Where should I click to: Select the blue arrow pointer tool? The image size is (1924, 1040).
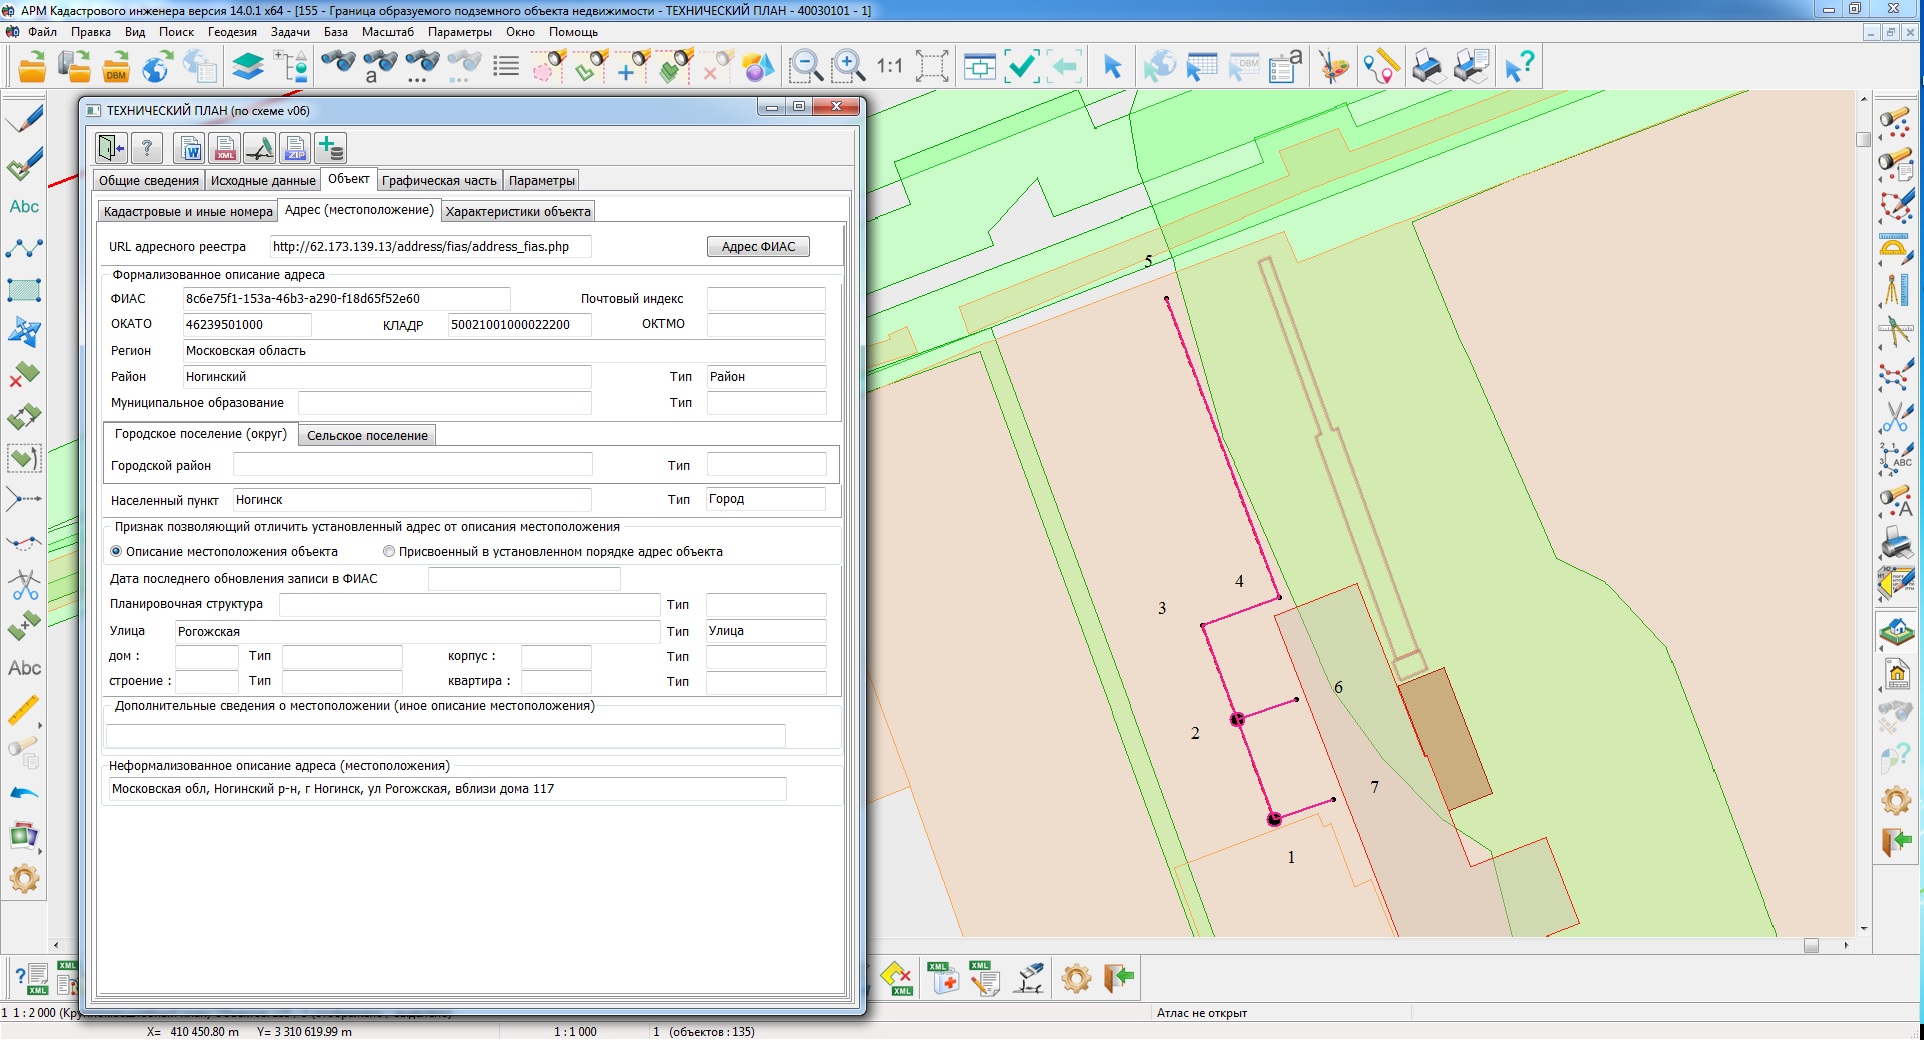[1112, 67]
